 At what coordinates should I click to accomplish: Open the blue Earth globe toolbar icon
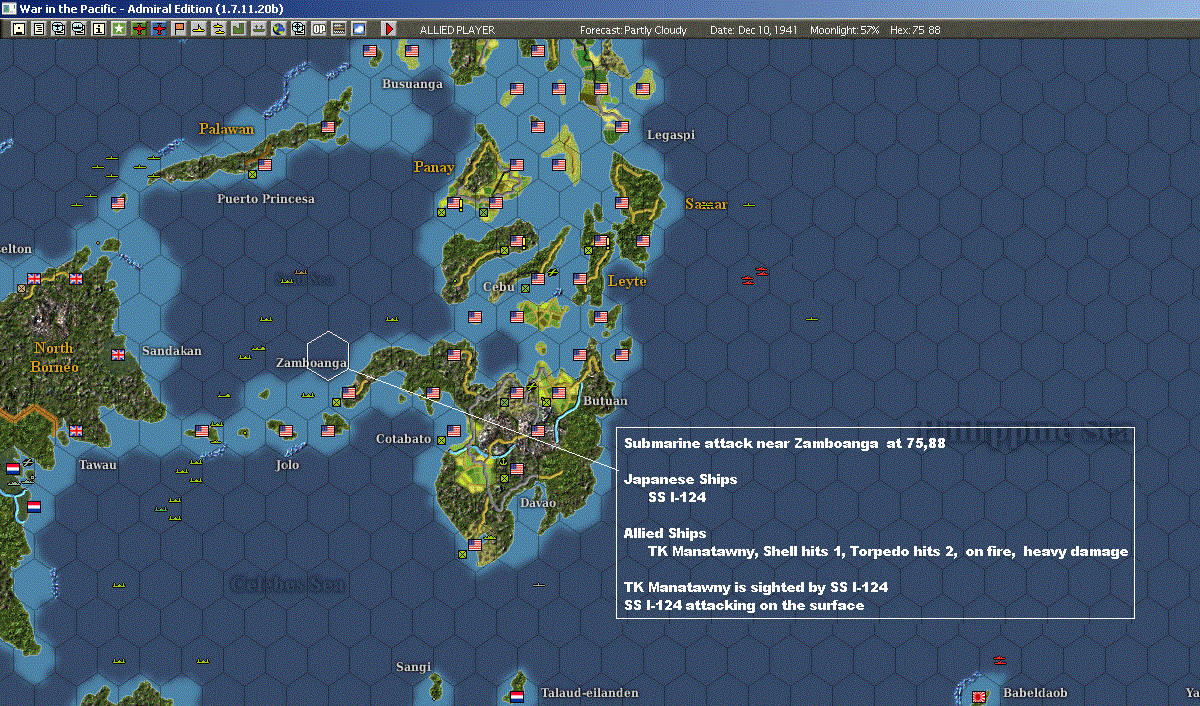click(278, 29)
